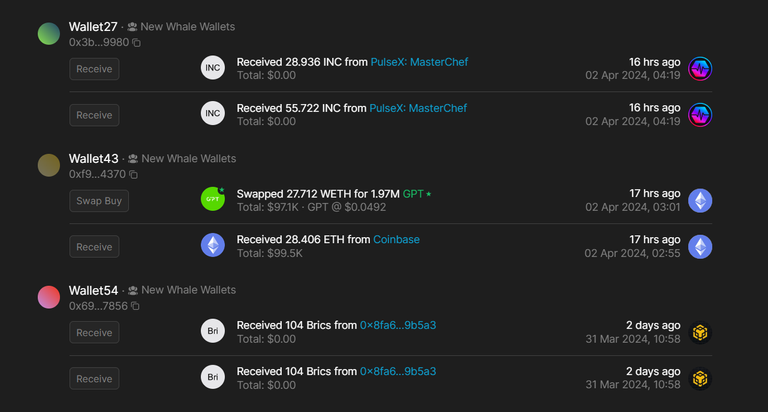Click ETH token icon for Coinbase transfer
Image resolution: width=768 pixels, height=412 pixels.
pos(213,245)
